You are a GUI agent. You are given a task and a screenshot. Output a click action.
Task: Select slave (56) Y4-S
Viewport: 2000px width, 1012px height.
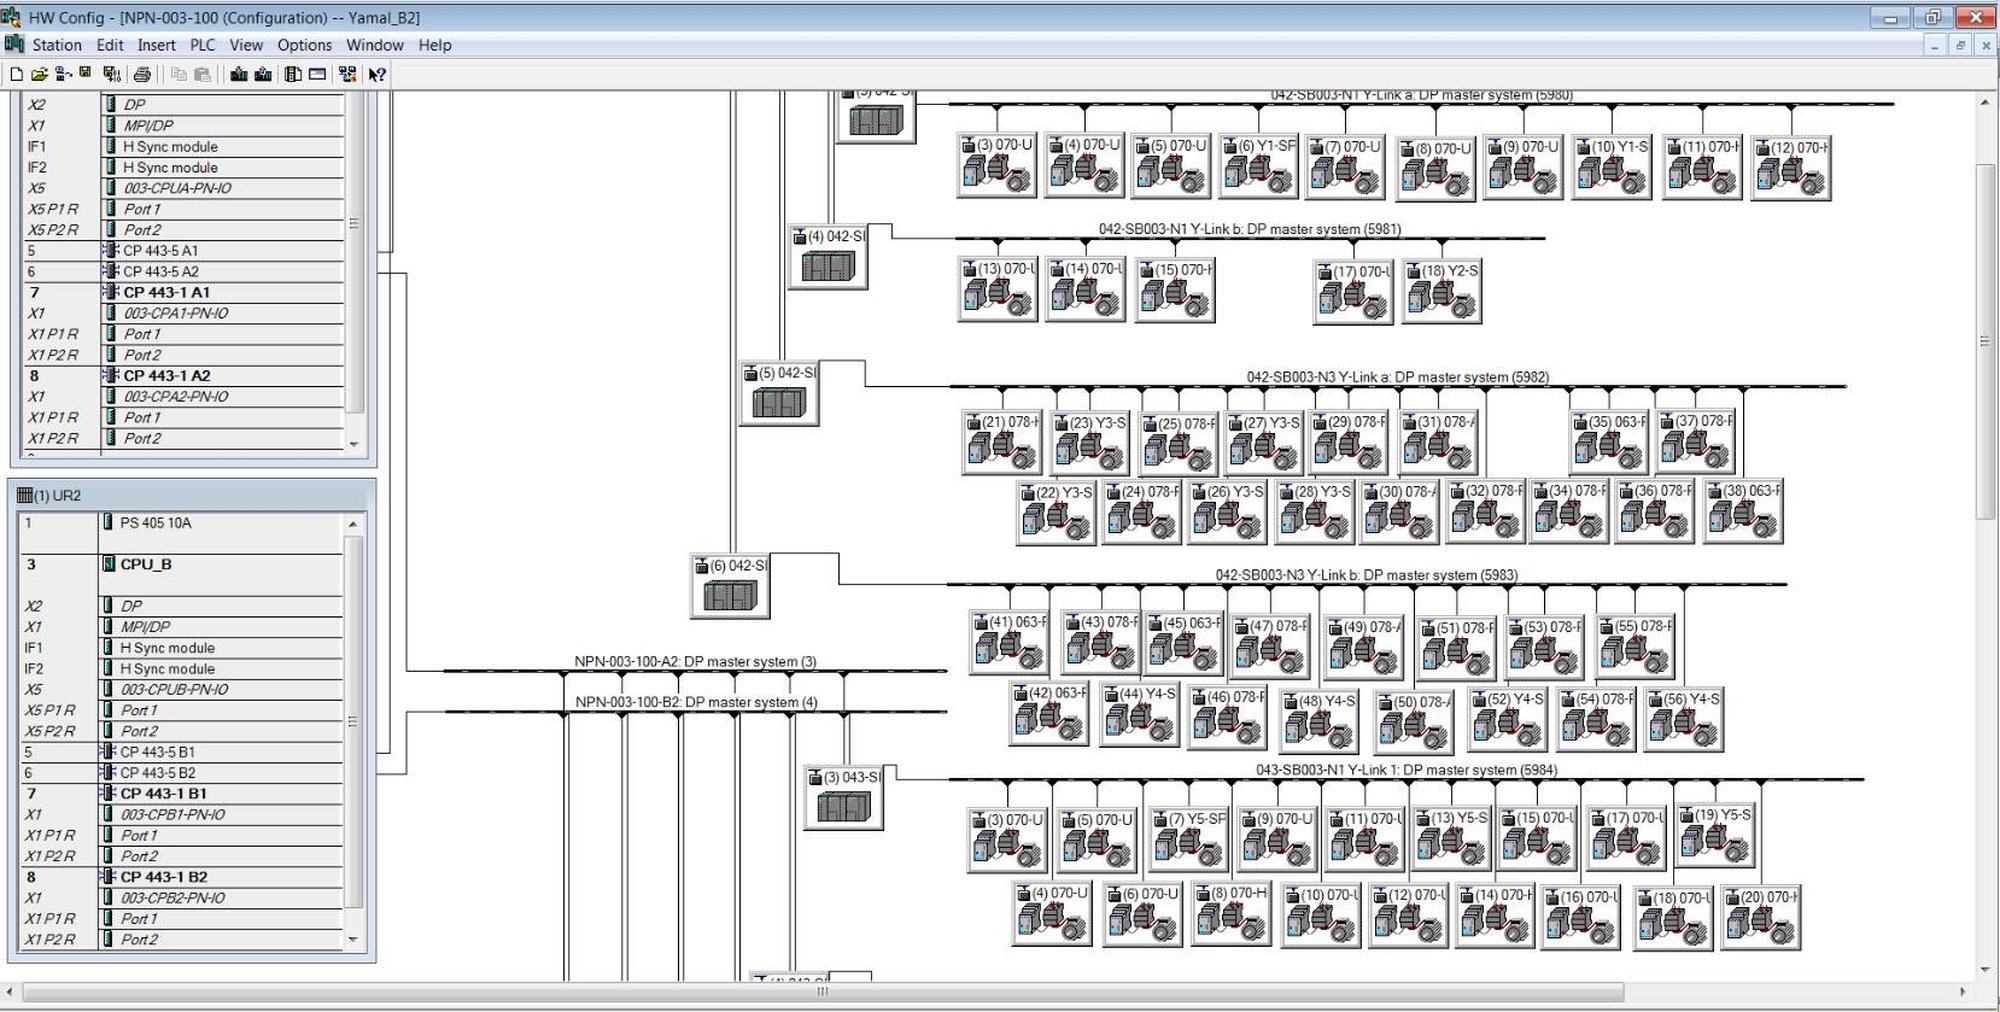tap(1684, 720)
